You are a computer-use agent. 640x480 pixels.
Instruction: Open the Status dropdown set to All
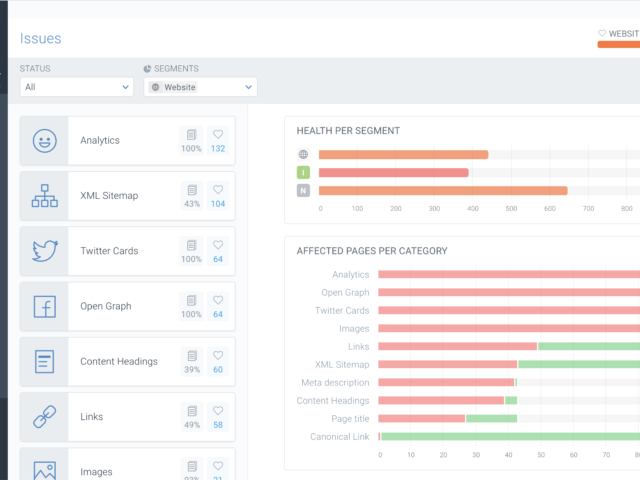point(76,87)
